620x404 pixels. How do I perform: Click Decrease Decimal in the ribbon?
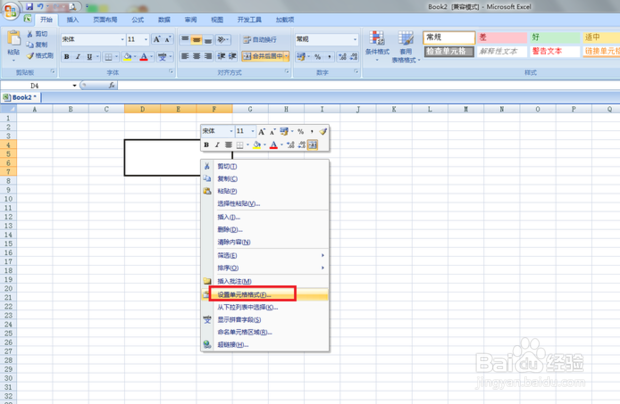click(353, 57)
